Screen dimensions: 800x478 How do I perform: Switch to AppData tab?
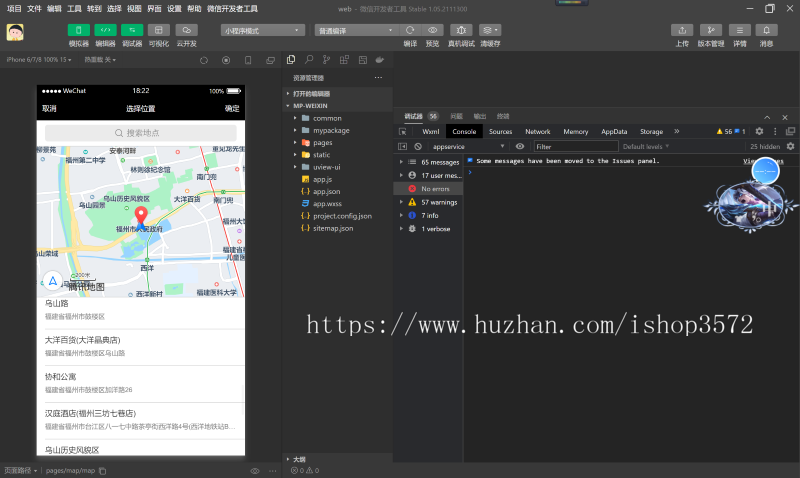coord(614,131)
